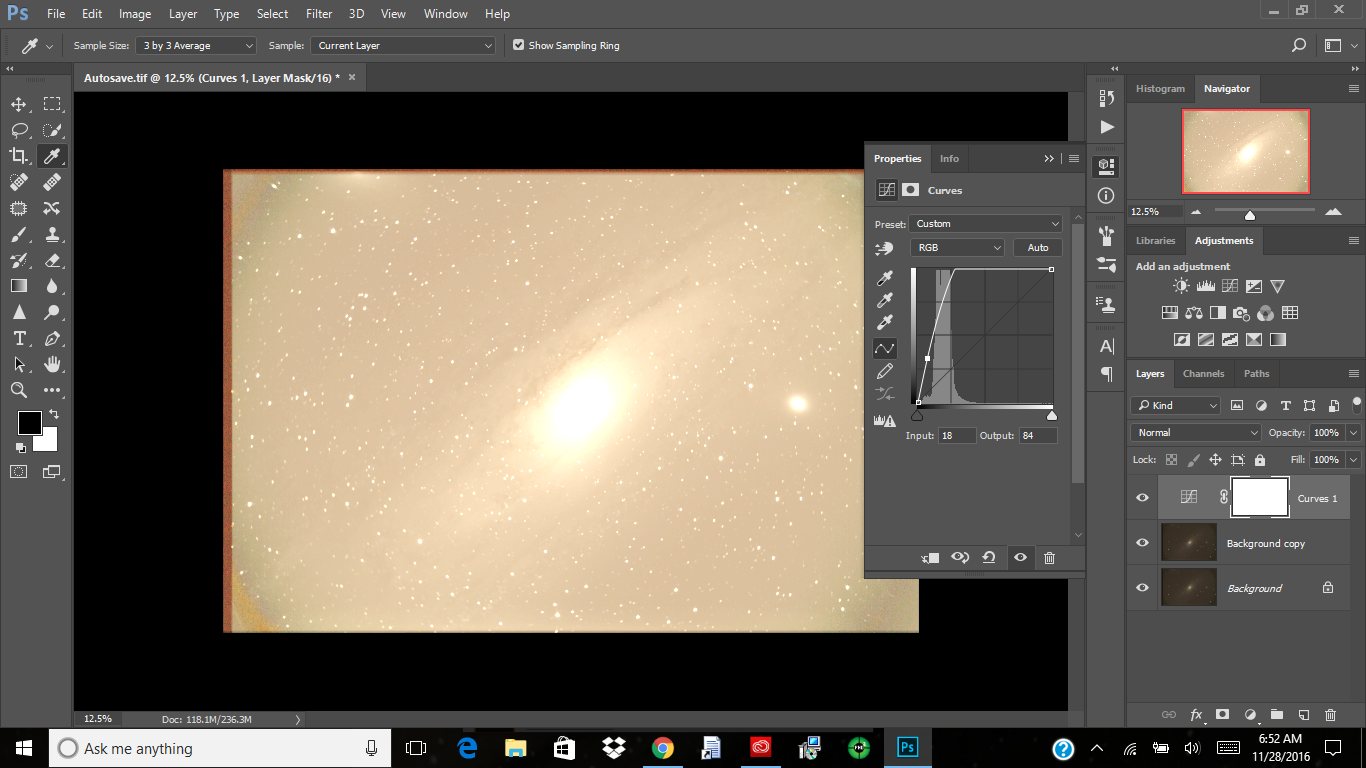This screenshot has width=1366, height=768.
Task: Select the Move tool
Action: pos(19,104)
